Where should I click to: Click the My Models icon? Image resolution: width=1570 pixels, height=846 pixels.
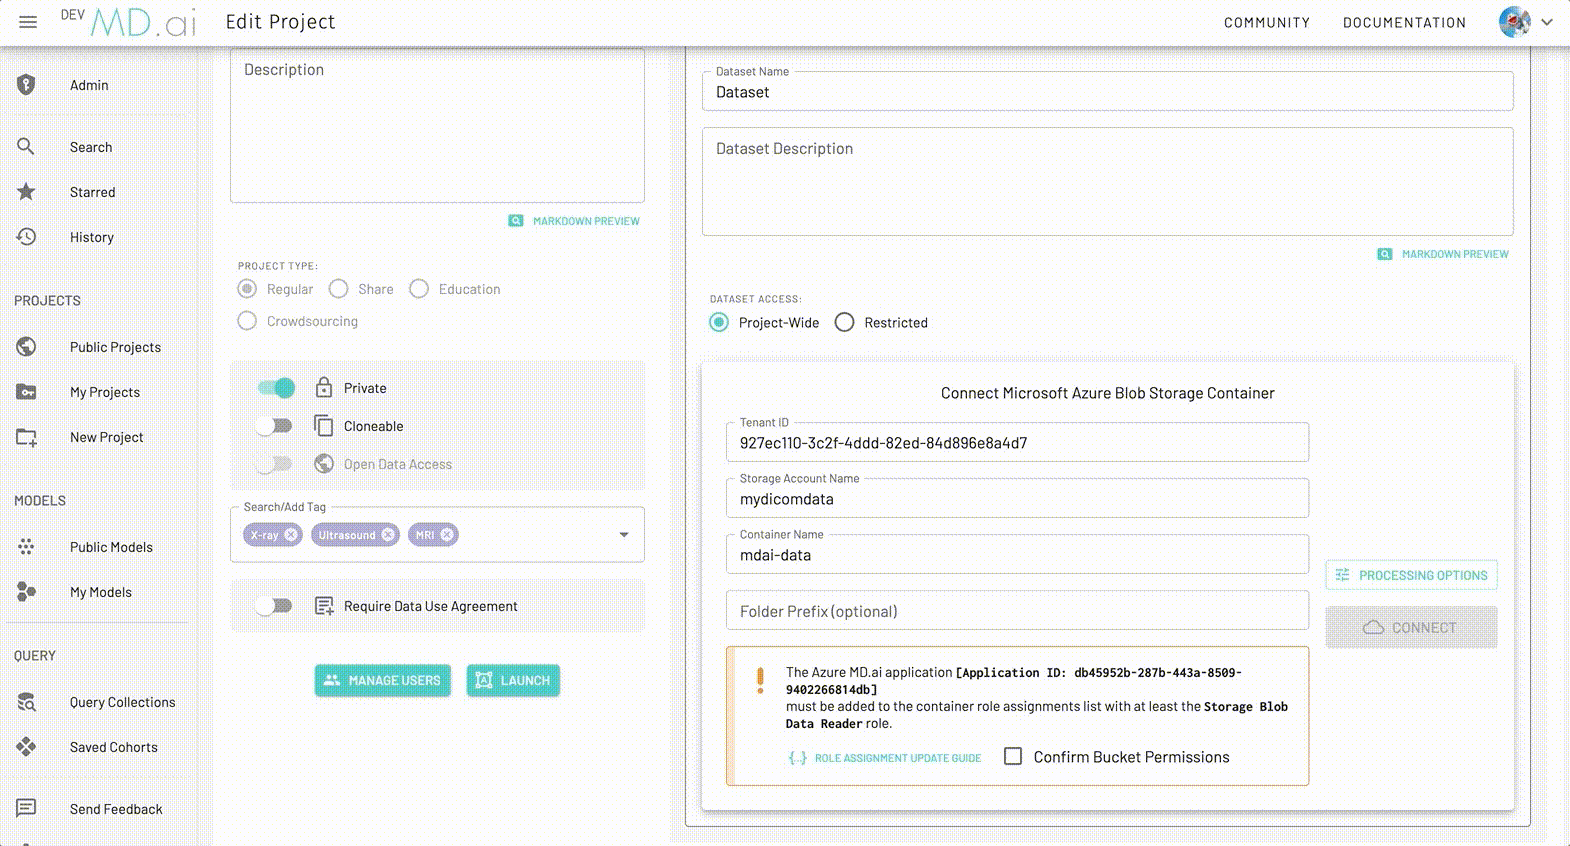[x=26, y=592]
